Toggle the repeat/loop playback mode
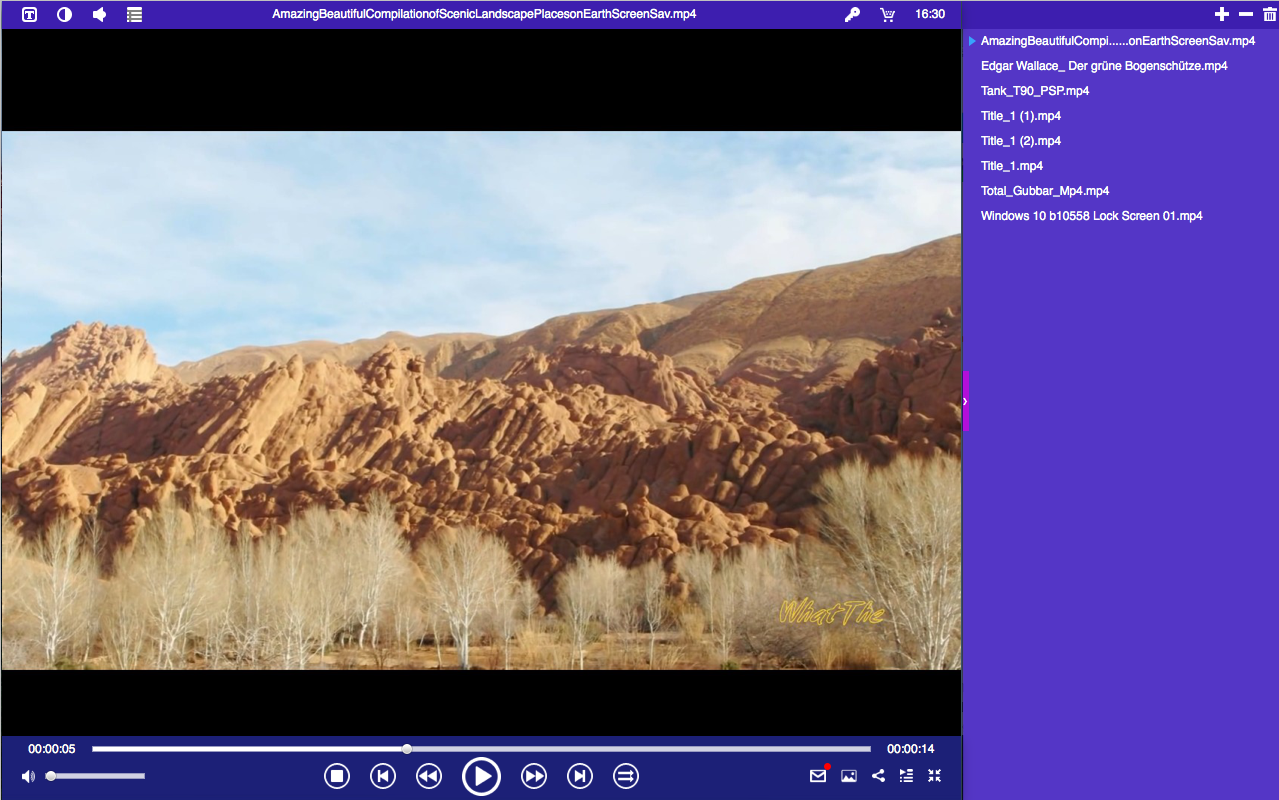This screenshot has height=800, width=1279. click(626, 776)
